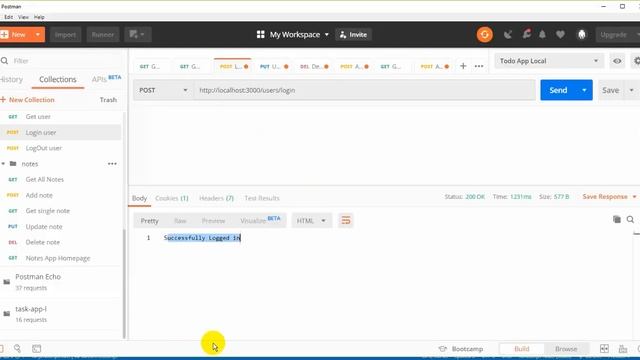Open the console icon in status bar
Screen dimensions: 640x360
point(37,348)
